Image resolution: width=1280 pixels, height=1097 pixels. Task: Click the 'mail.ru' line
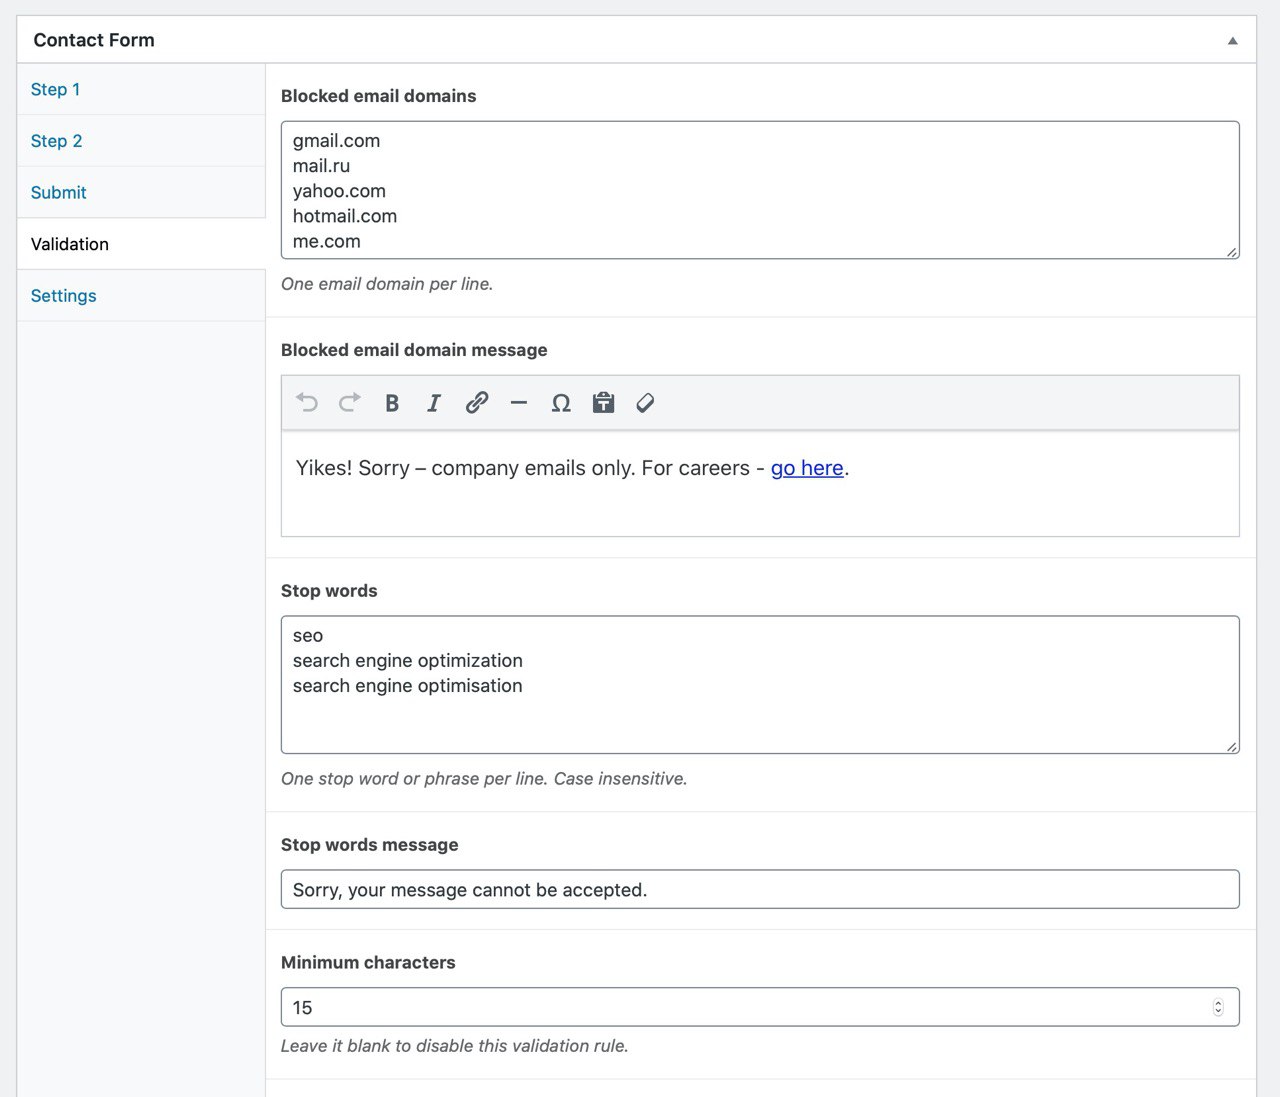[321, 166]
